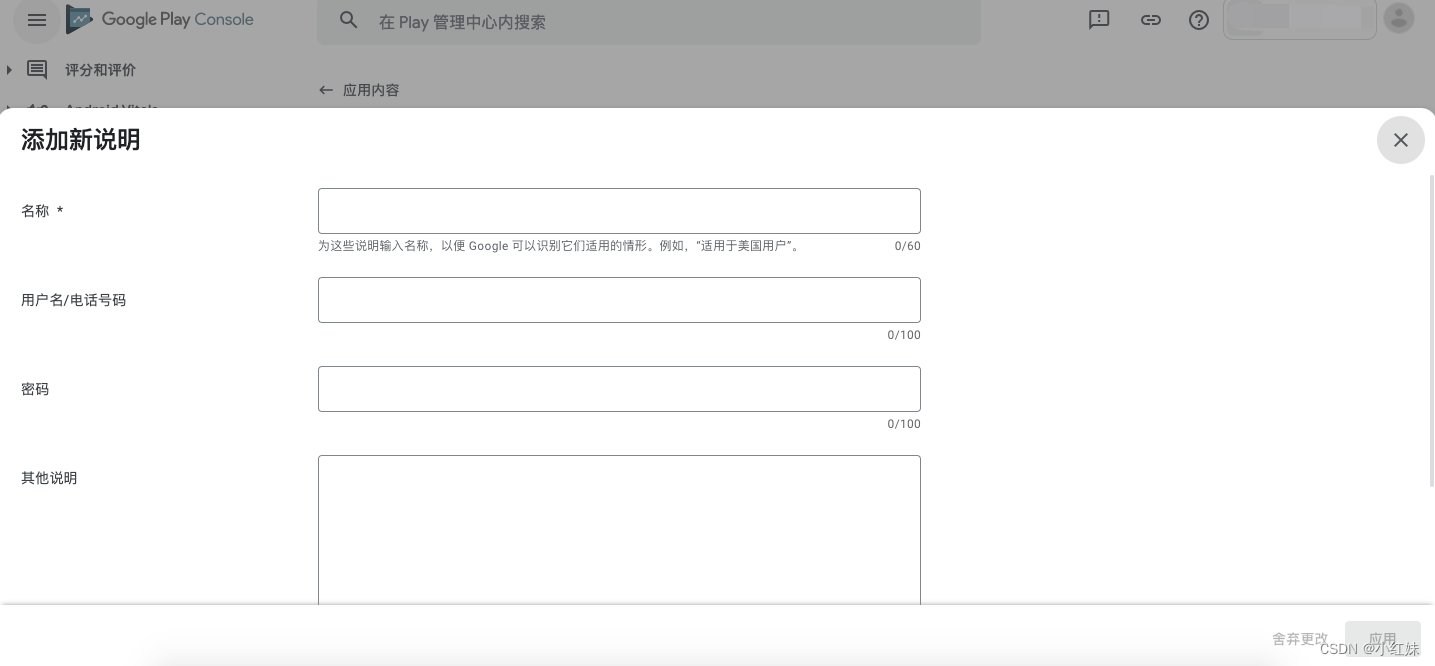Select 评分和评价 in the sidebar
Image resolution: width=1435 pixels, height=666 pixels.
(x=100, y=69)
